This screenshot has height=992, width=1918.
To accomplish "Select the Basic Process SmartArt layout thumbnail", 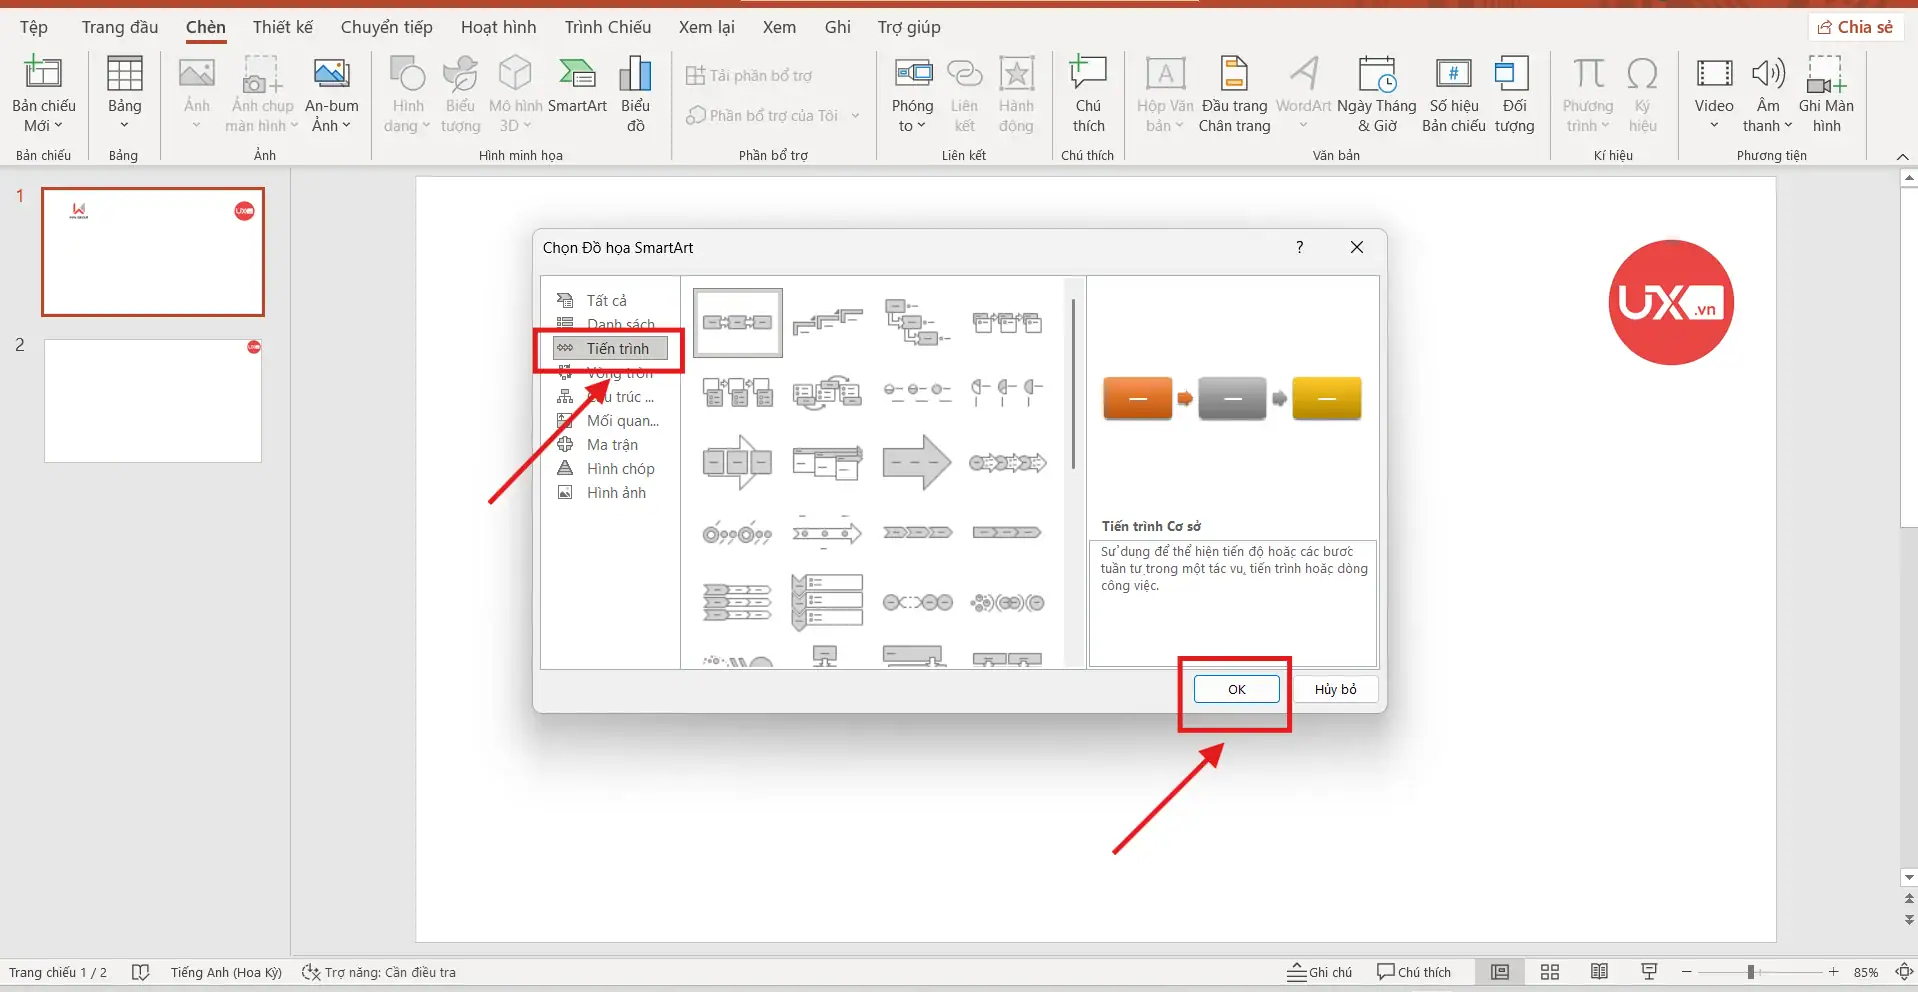I will click(738, 322).
